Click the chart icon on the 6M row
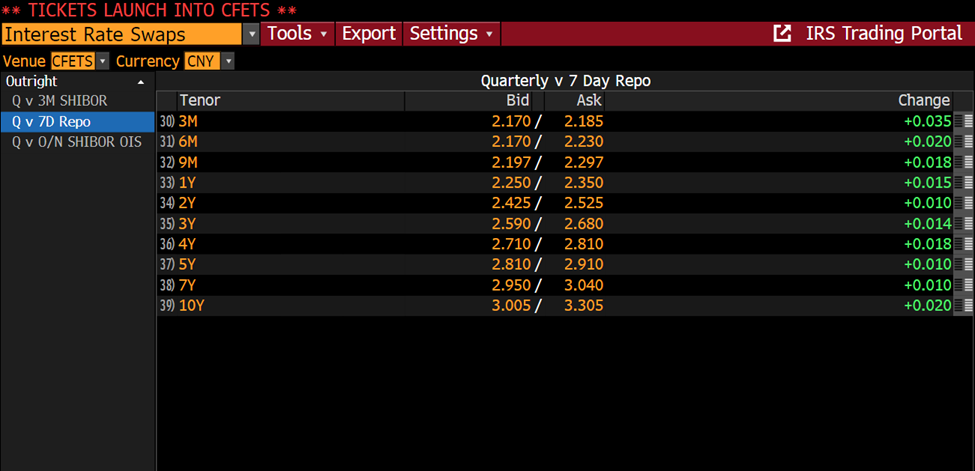Image resolution: width=975 pixels, height=471 pixels. (963, 142)
